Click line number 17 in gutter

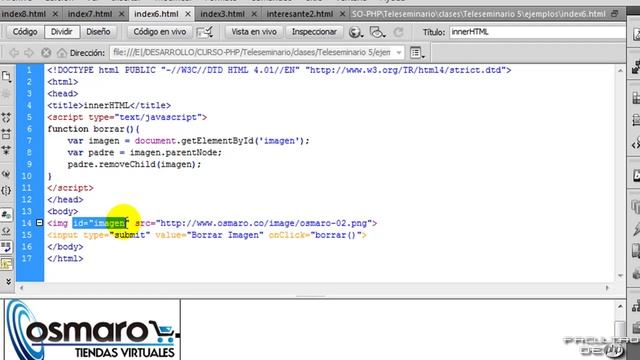tap(27, 259)
